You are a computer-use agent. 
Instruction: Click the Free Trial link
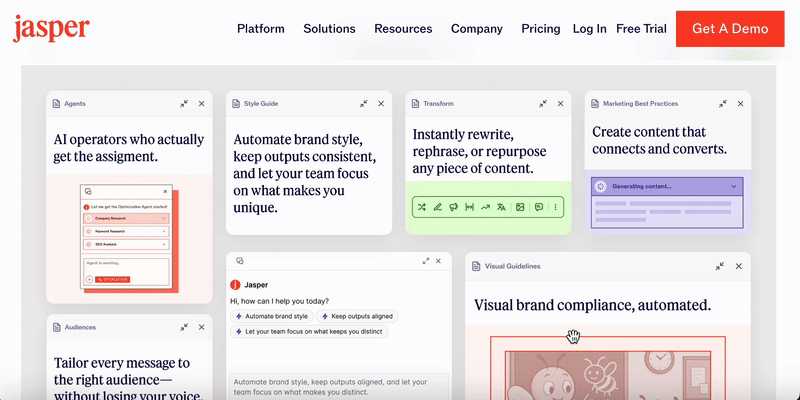click(x=641, y=29)
